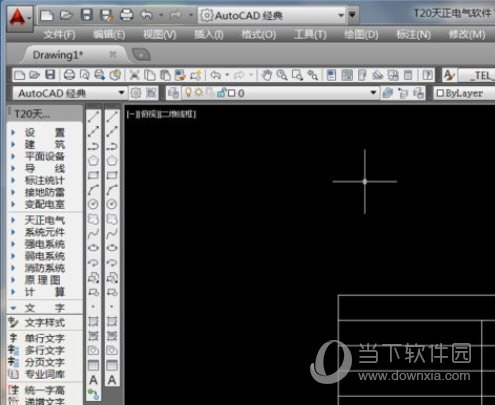Select the Zoom Window tool
This screenshot has height=405, width=495.
[297, 75]
